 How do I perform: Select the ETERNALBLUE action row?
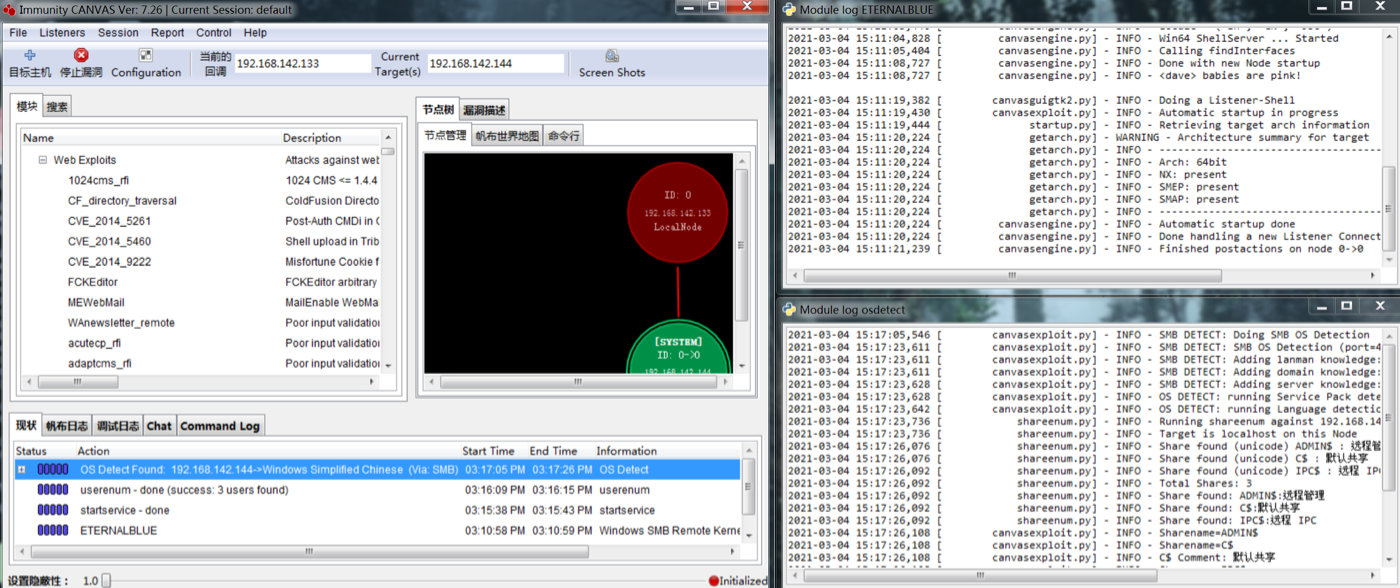click(x=377, y=530)
